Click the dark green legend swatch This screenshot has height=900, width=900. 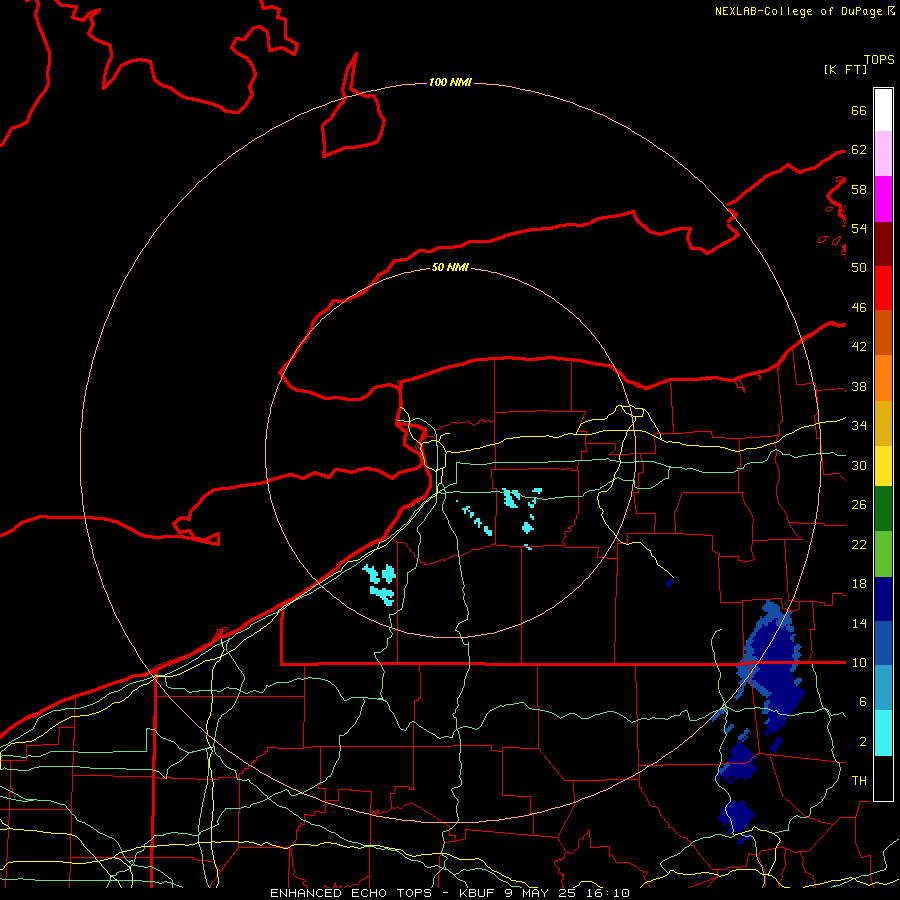pos(883,509)
